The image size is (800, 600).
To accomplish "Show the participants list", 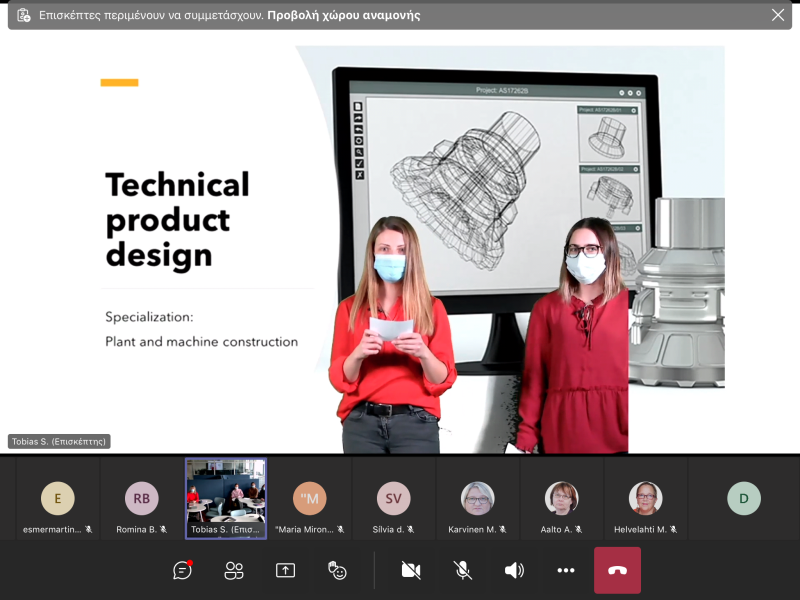I will 234,570.
